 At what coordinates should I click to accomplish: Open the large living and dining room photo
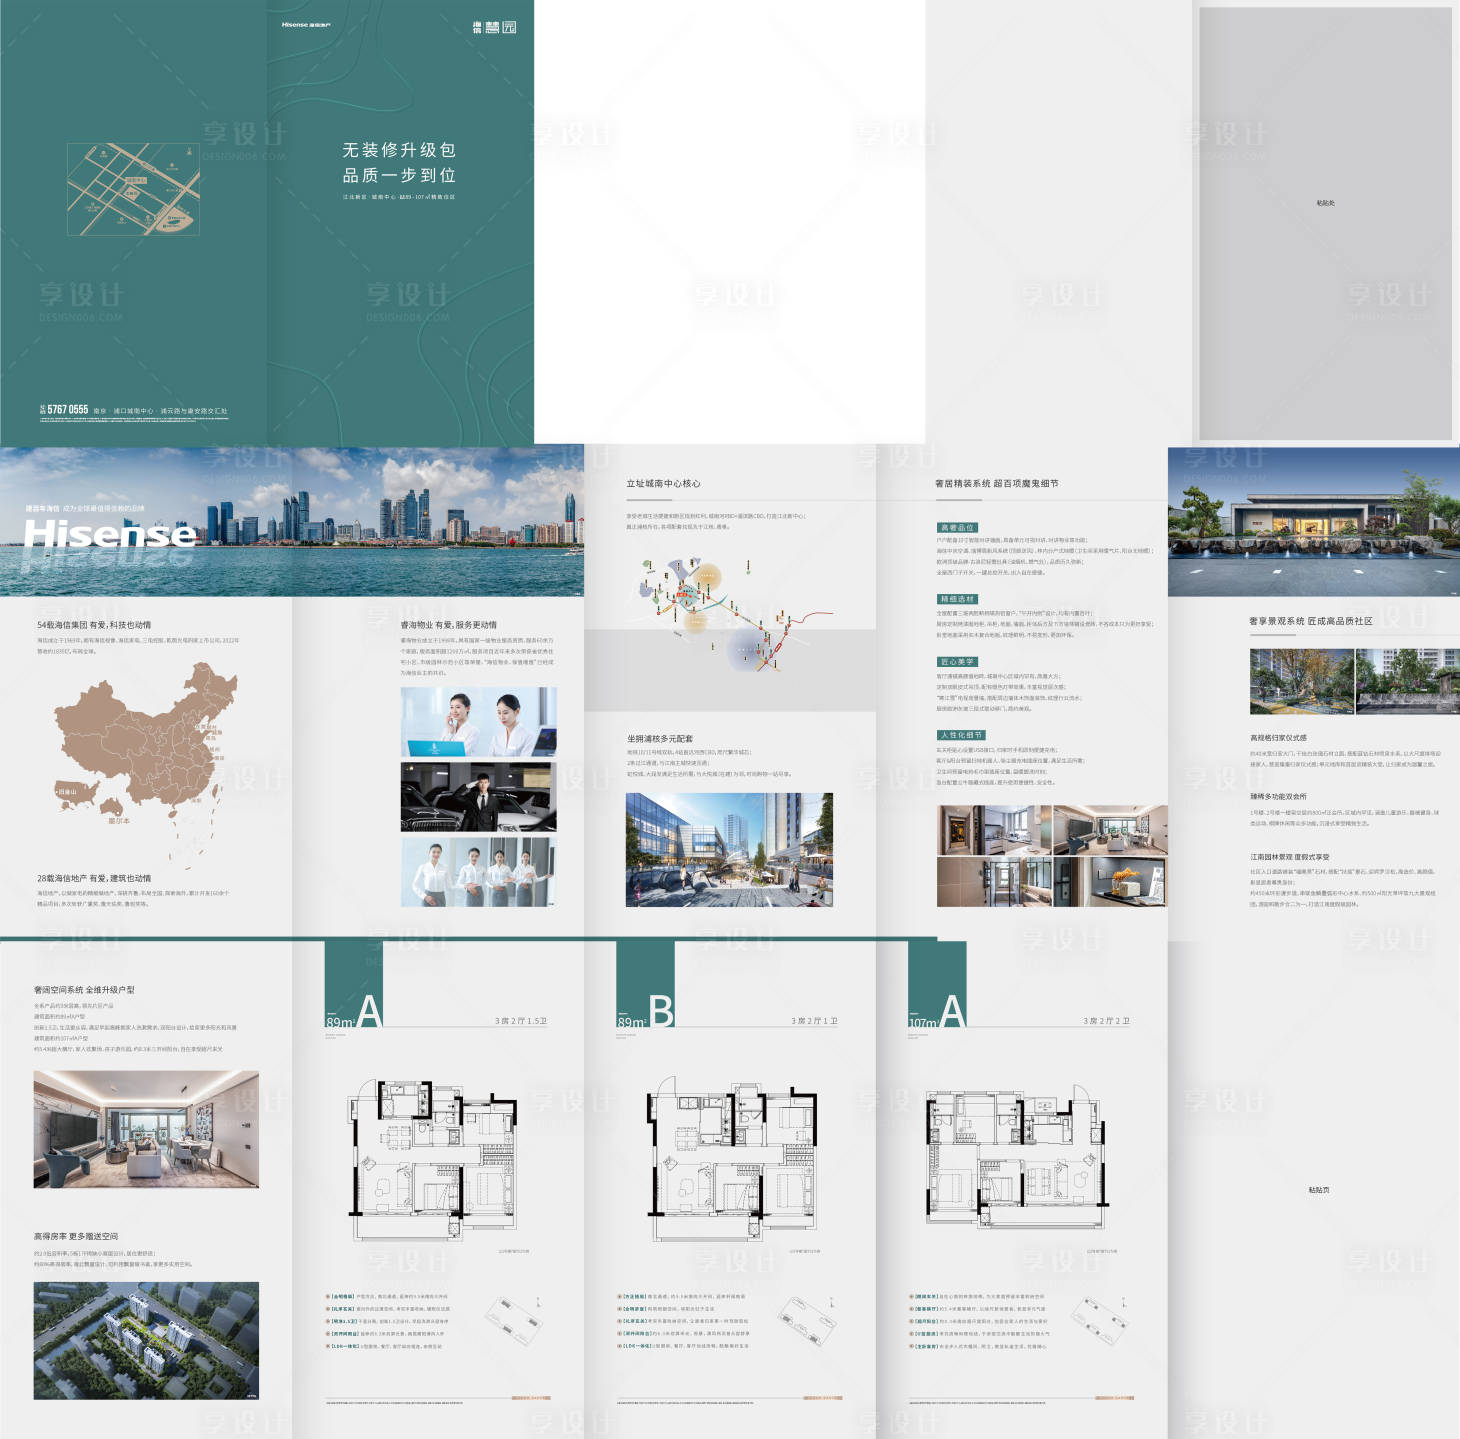tap(146, 1129)
